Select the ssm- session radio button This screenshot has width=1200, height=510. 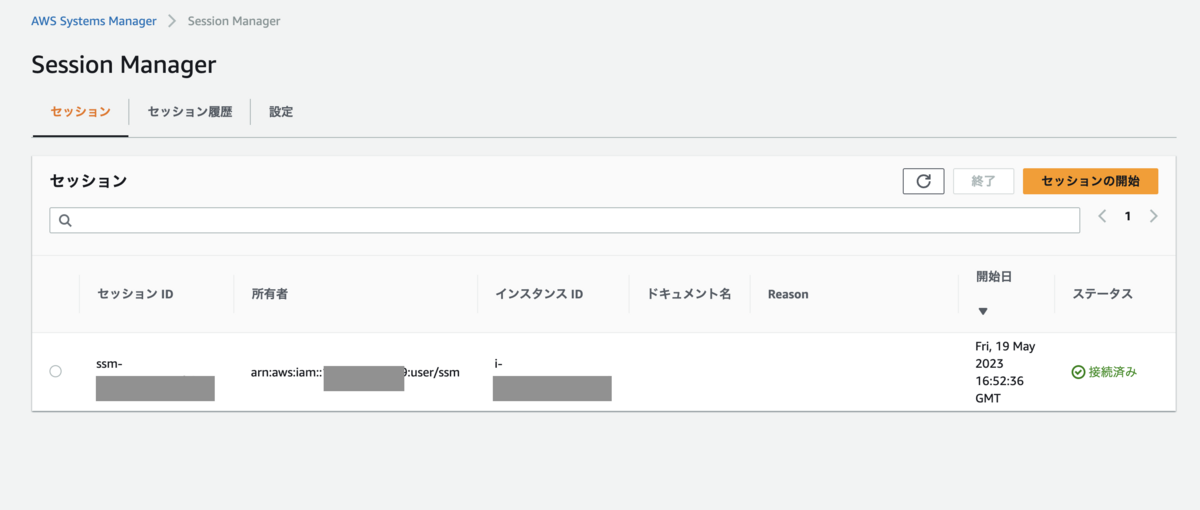55,371
